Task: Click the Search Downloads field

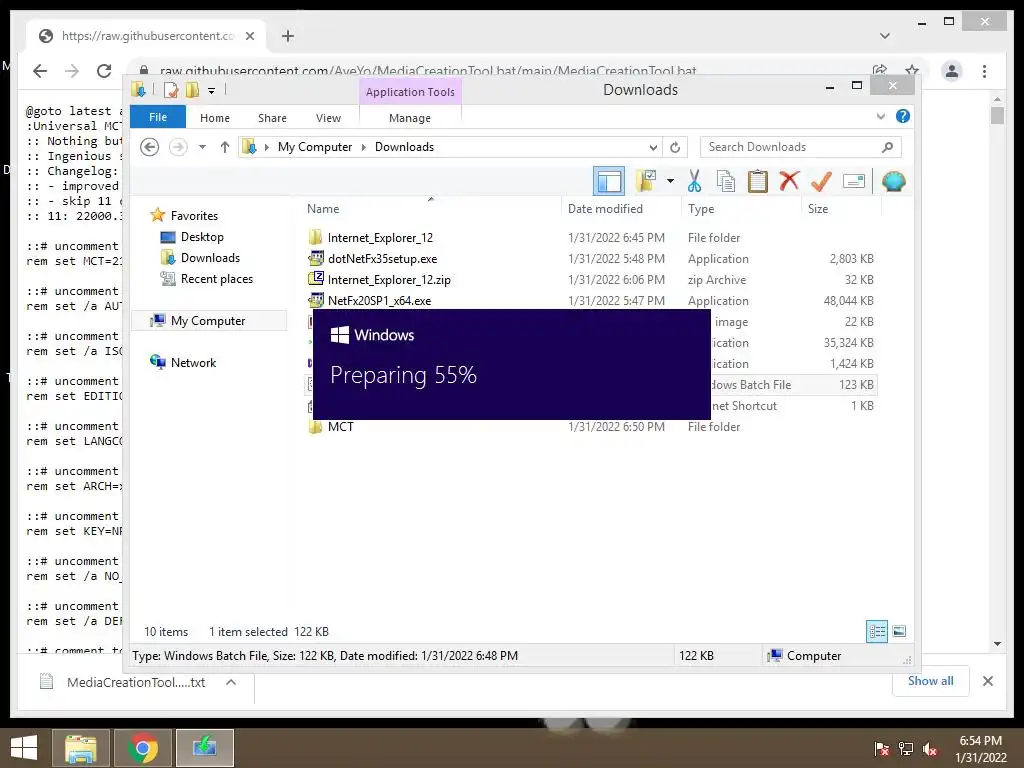Action: [800, 147]
